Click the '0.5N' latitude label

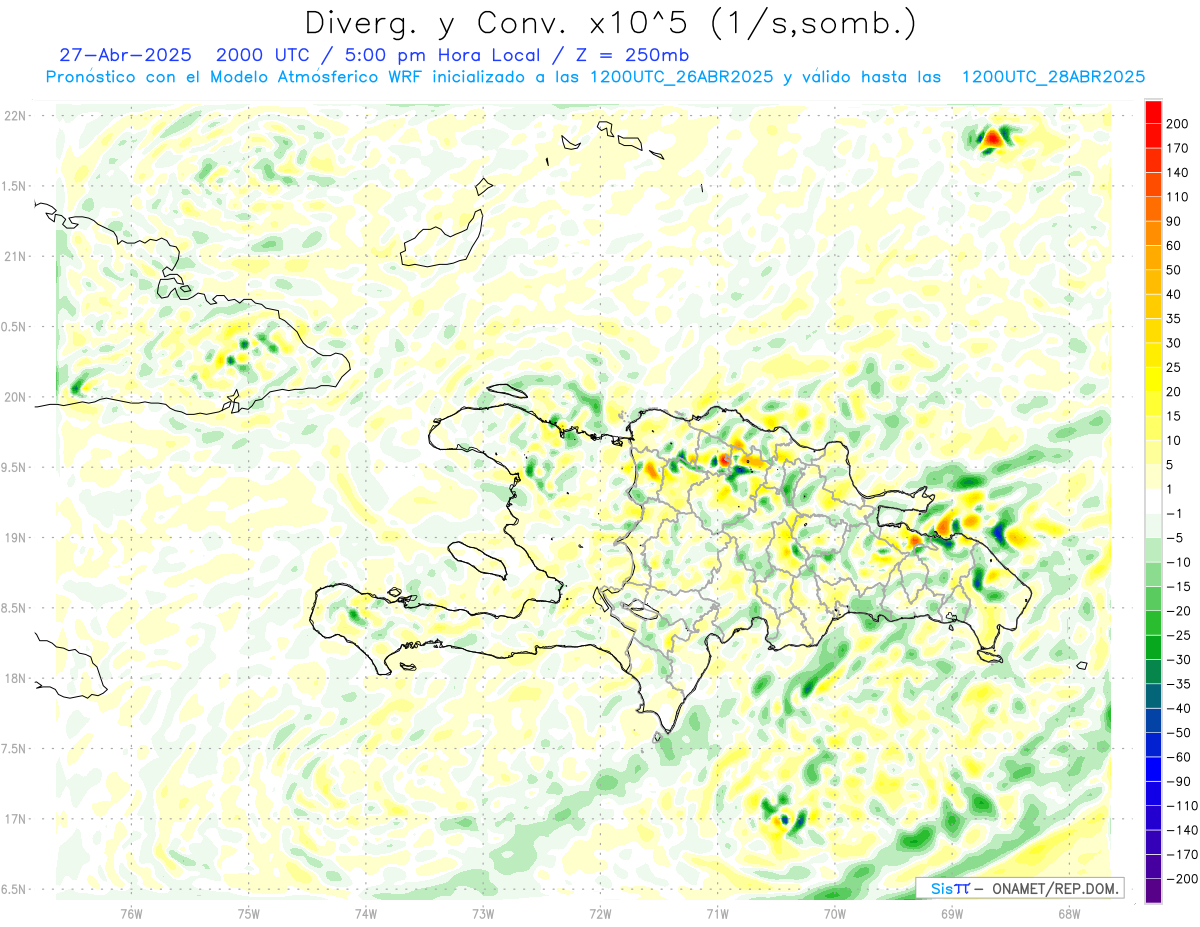[13, 327]
